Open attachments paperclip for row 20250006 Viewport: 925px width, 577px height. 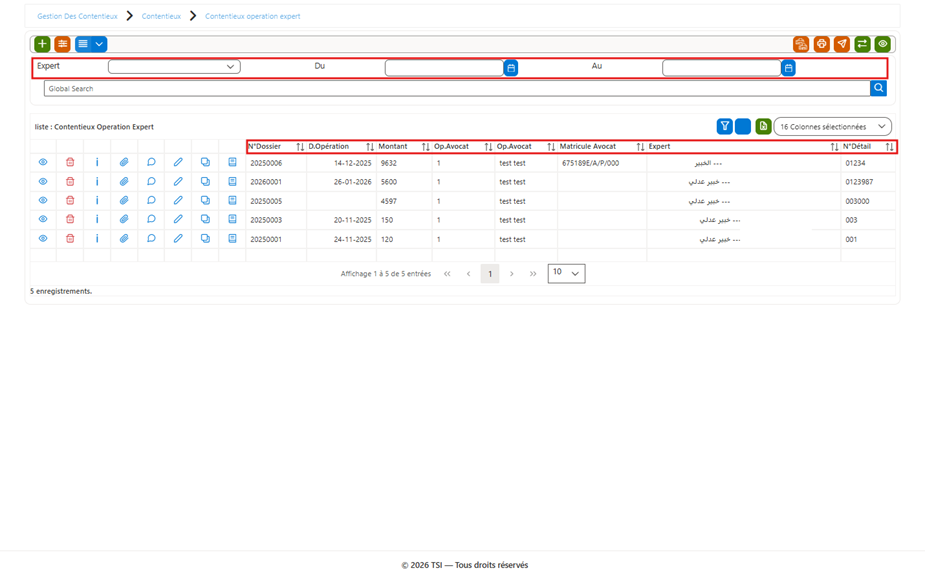(124, 162)
